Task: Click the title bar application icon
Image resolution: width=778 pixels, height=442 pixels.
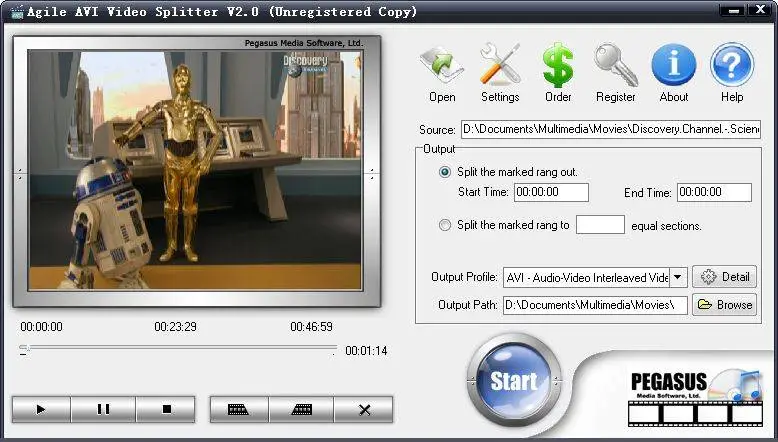Action: pos(17,12)
